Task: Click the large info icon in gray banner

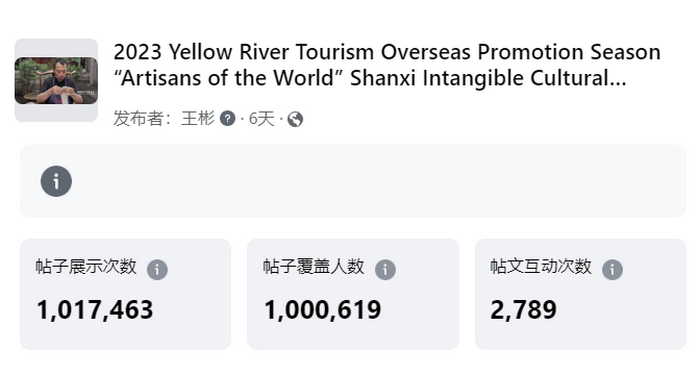Action: click(56, 181)
